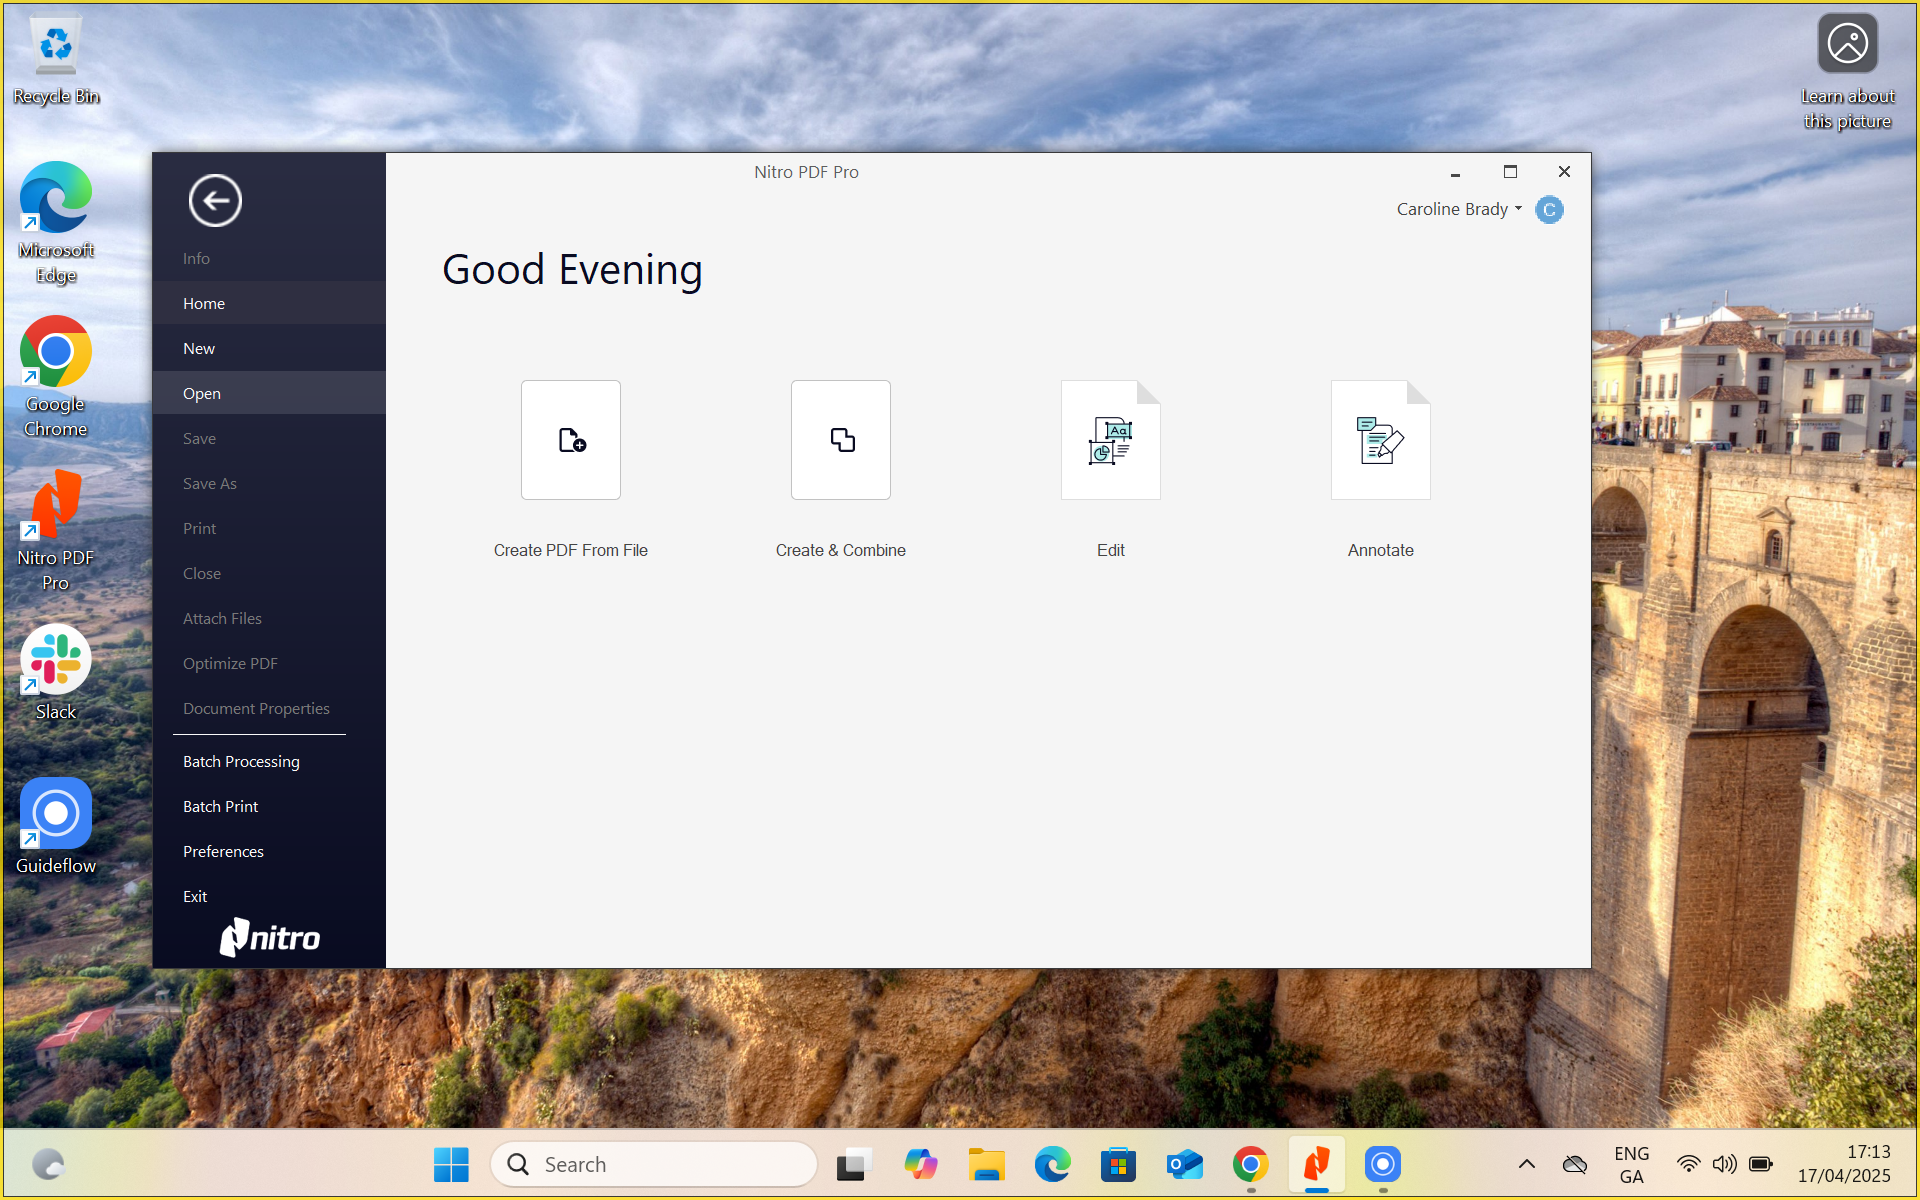Click the battery tray icon
The height and width of the screenshot is (1200, 1920).
pyautogui.click(x=1761, y=1165)
